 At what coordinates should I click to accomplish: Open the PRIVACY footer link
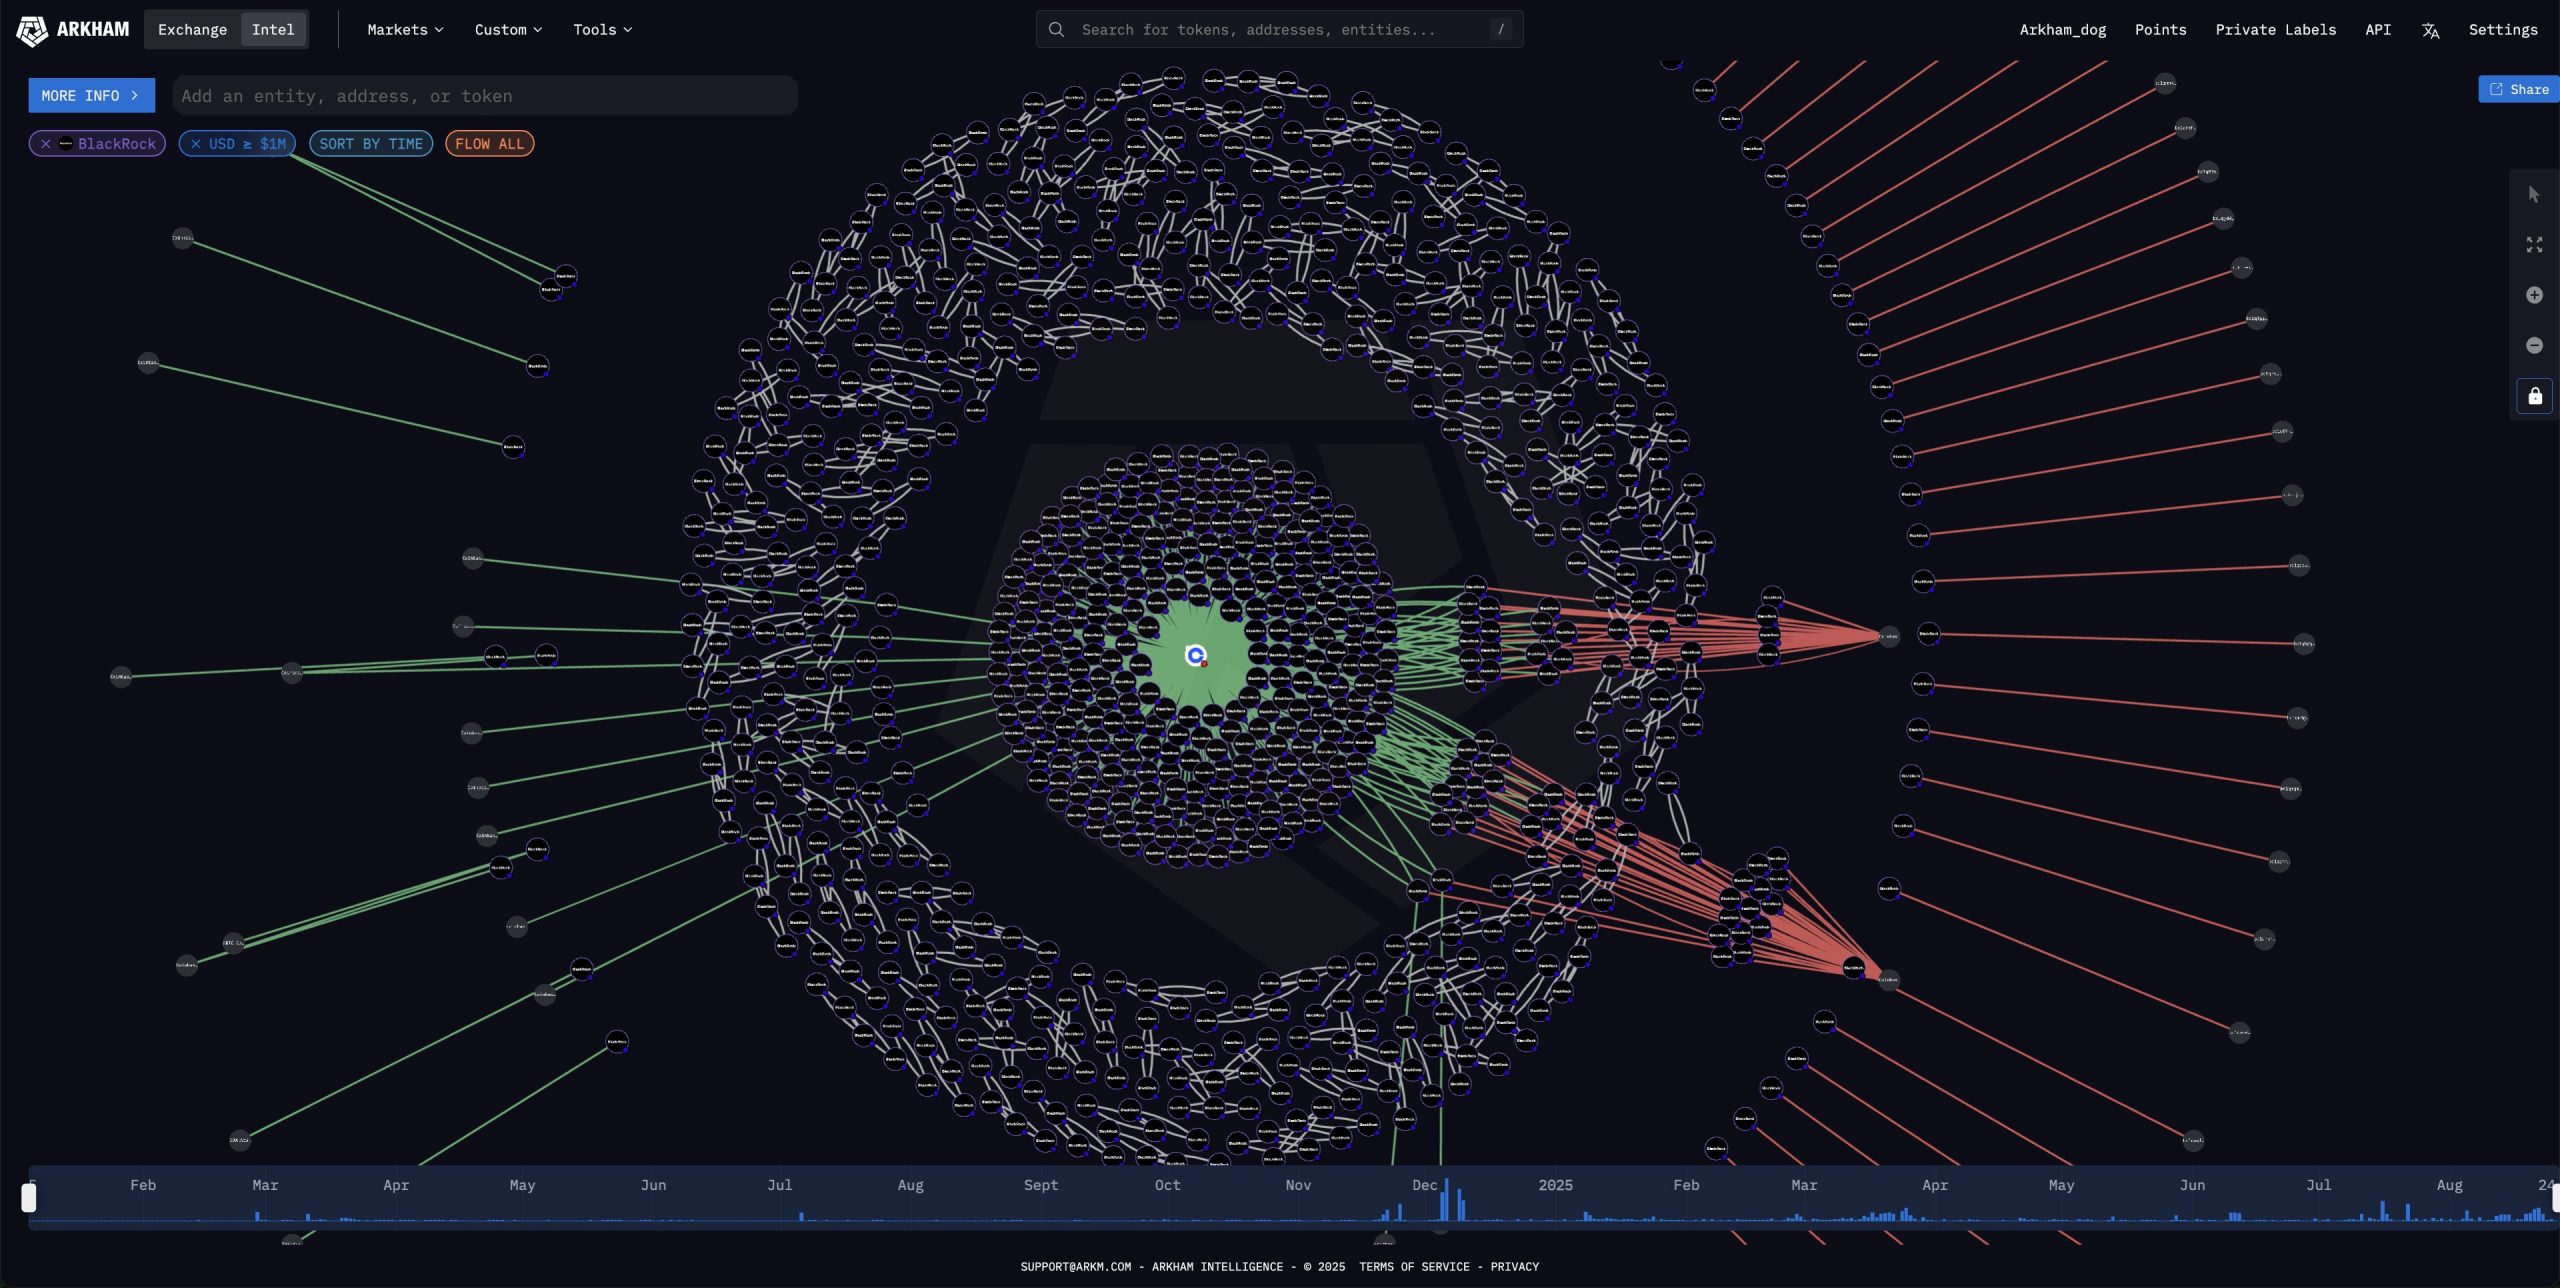tap(1514, 1267)
